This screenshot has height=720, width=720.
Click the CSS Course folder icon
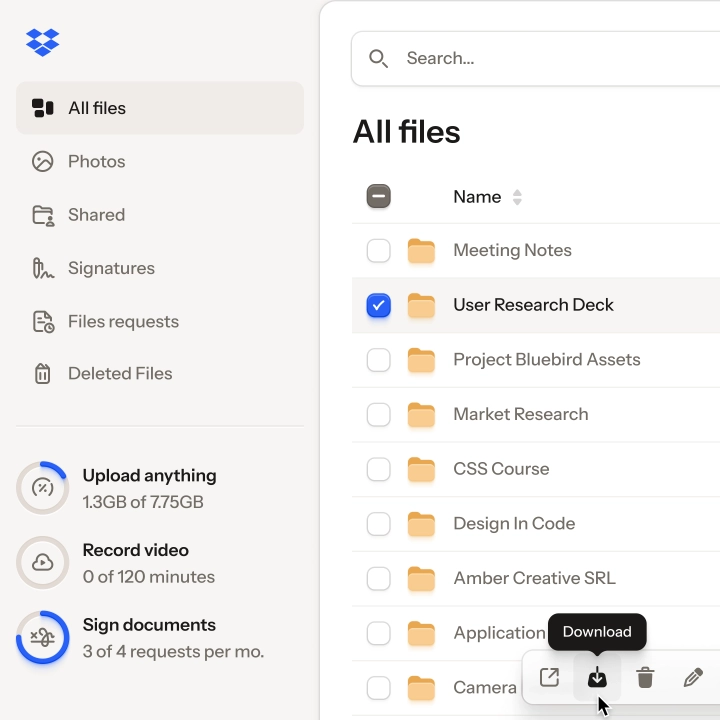pyautogui.click(x=421, y=469)
